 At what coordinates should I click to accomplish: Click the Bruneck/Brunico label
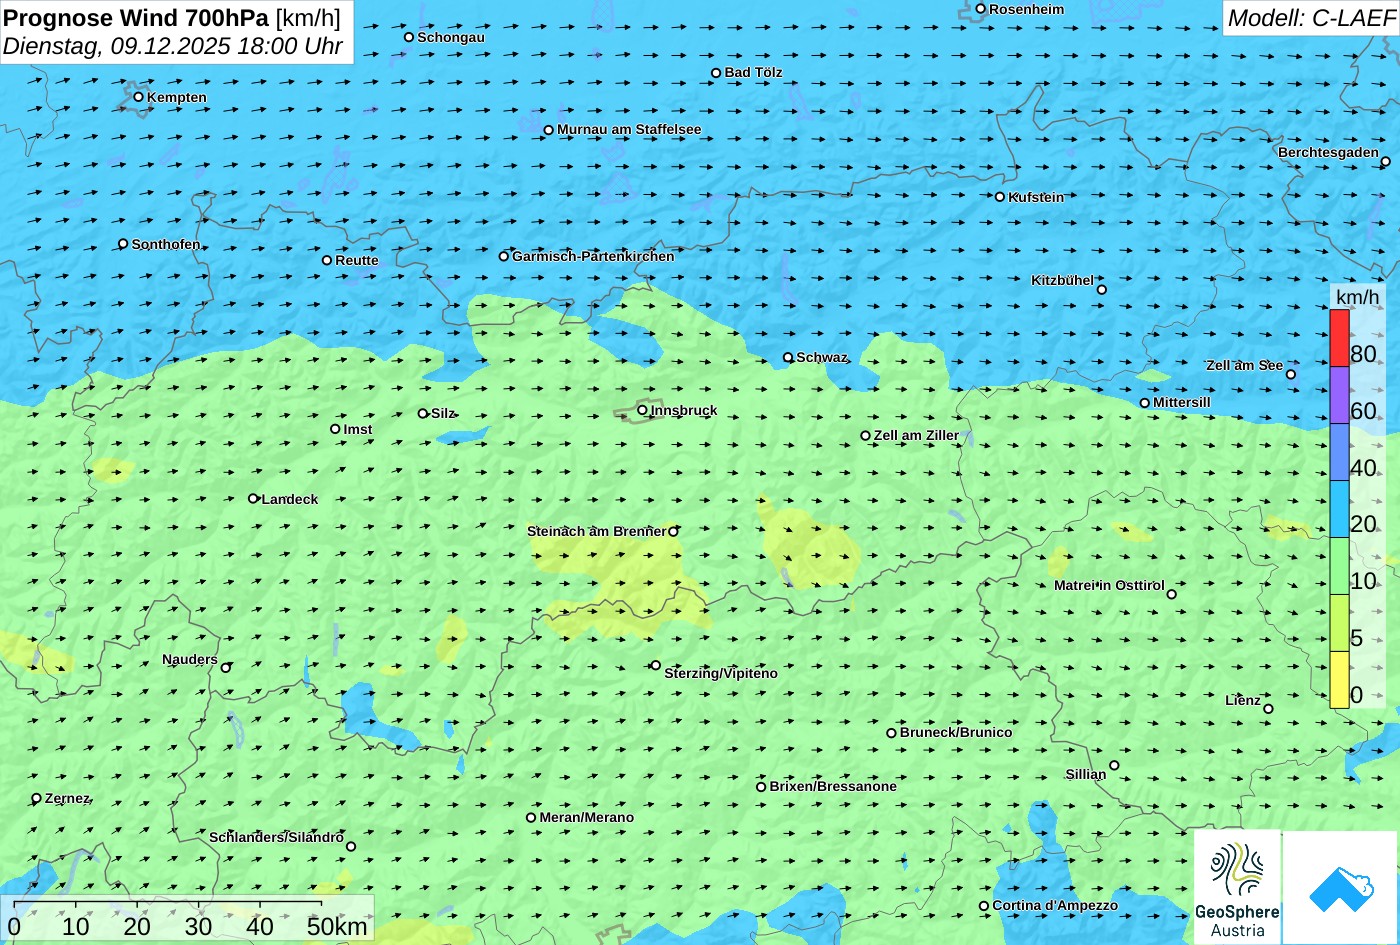click(x=956, y=732)
